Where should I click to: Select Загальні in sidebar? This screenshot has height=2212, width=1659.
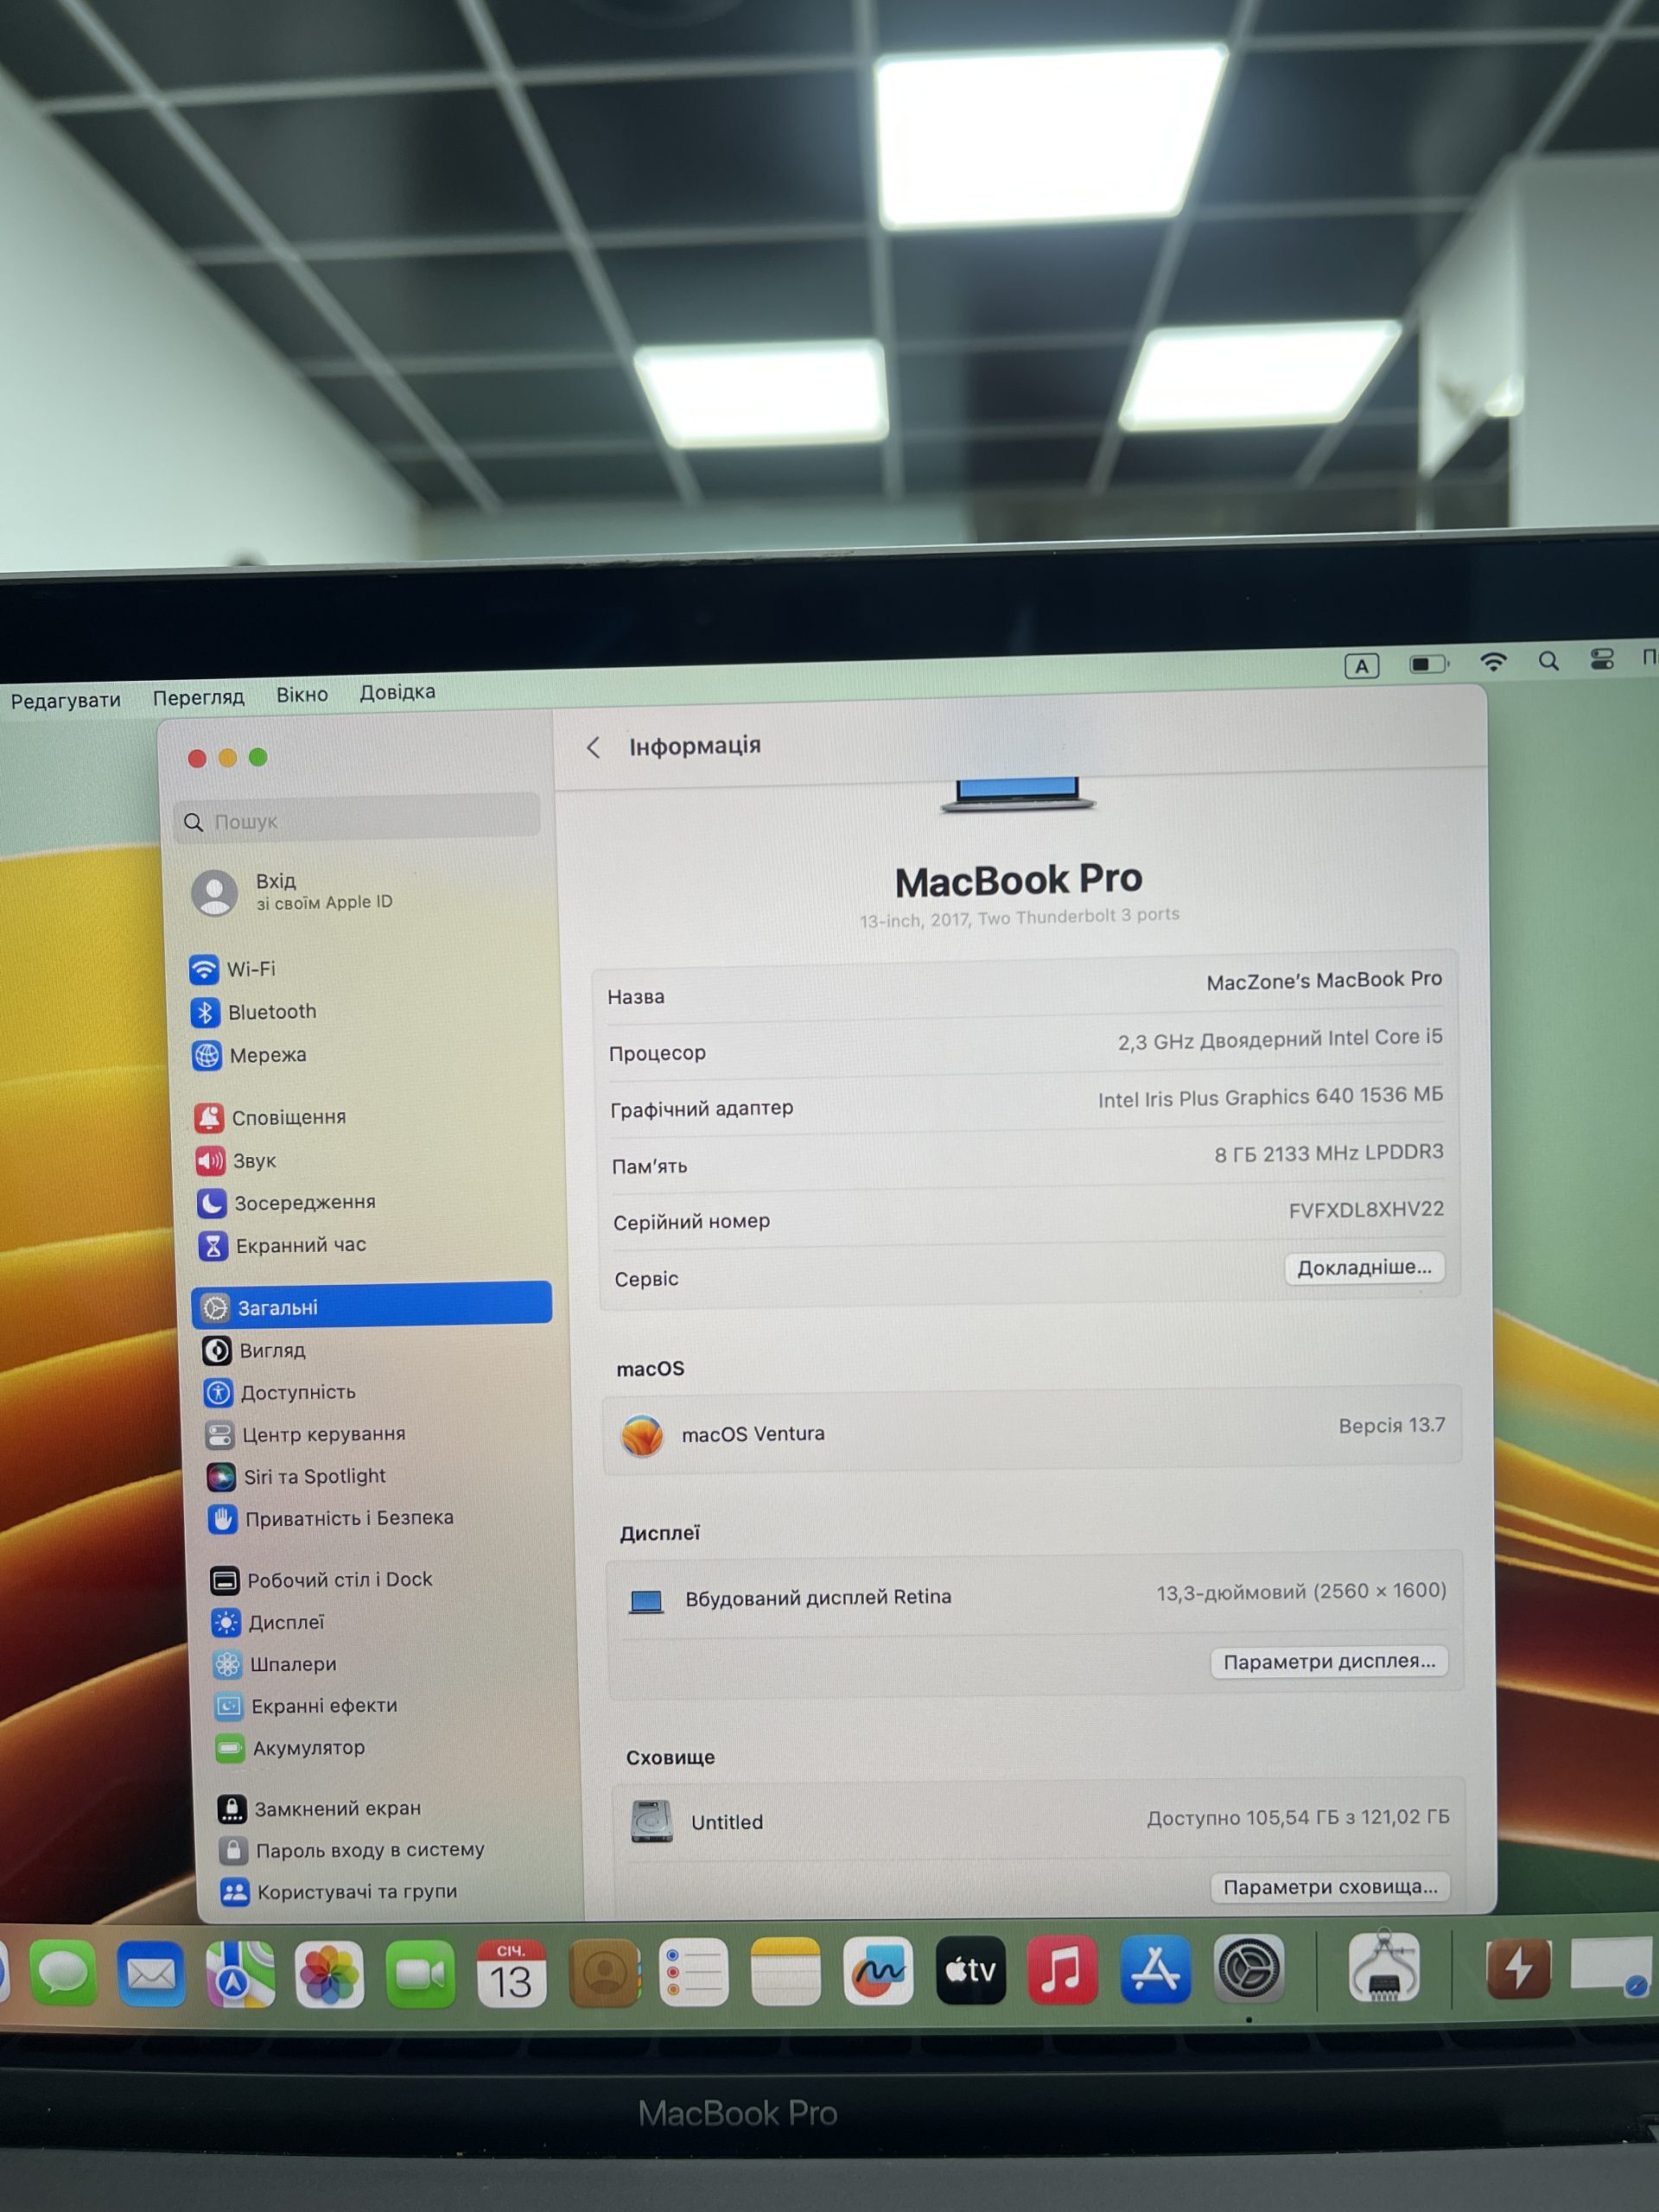click(371, 1305)
